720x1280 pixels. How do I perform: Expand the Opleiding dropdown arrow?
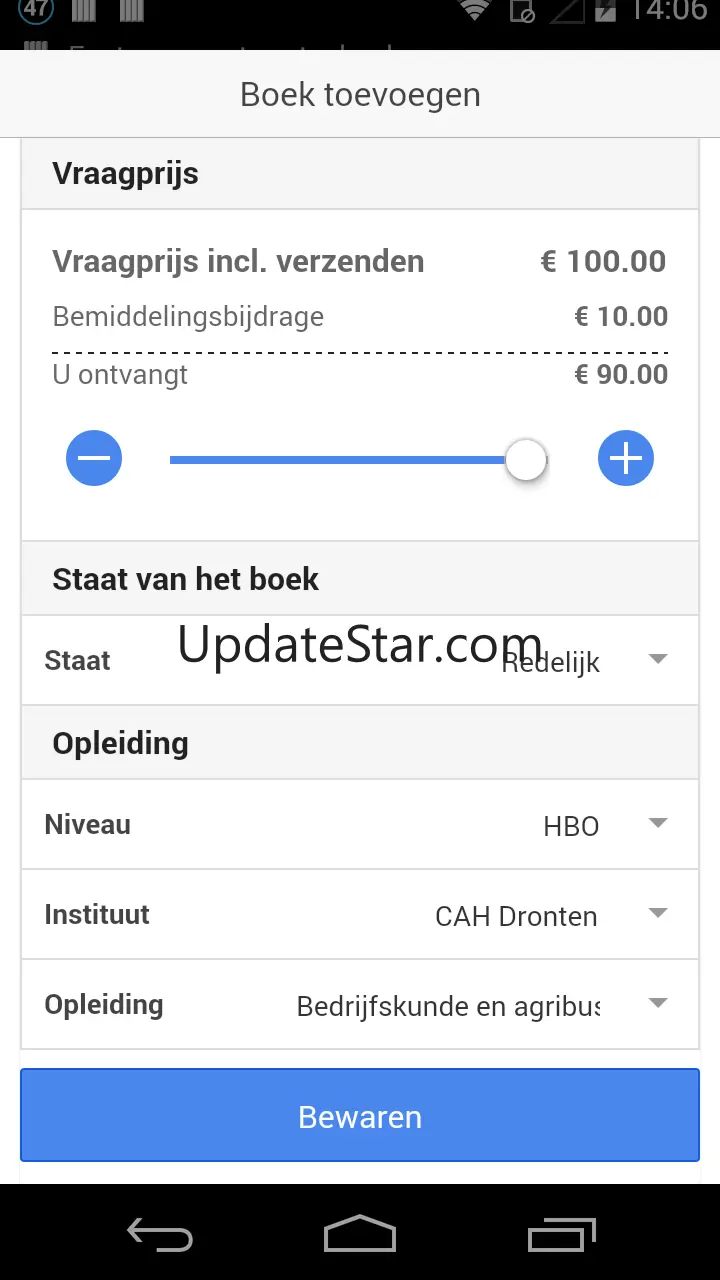tap(657, 1003)
